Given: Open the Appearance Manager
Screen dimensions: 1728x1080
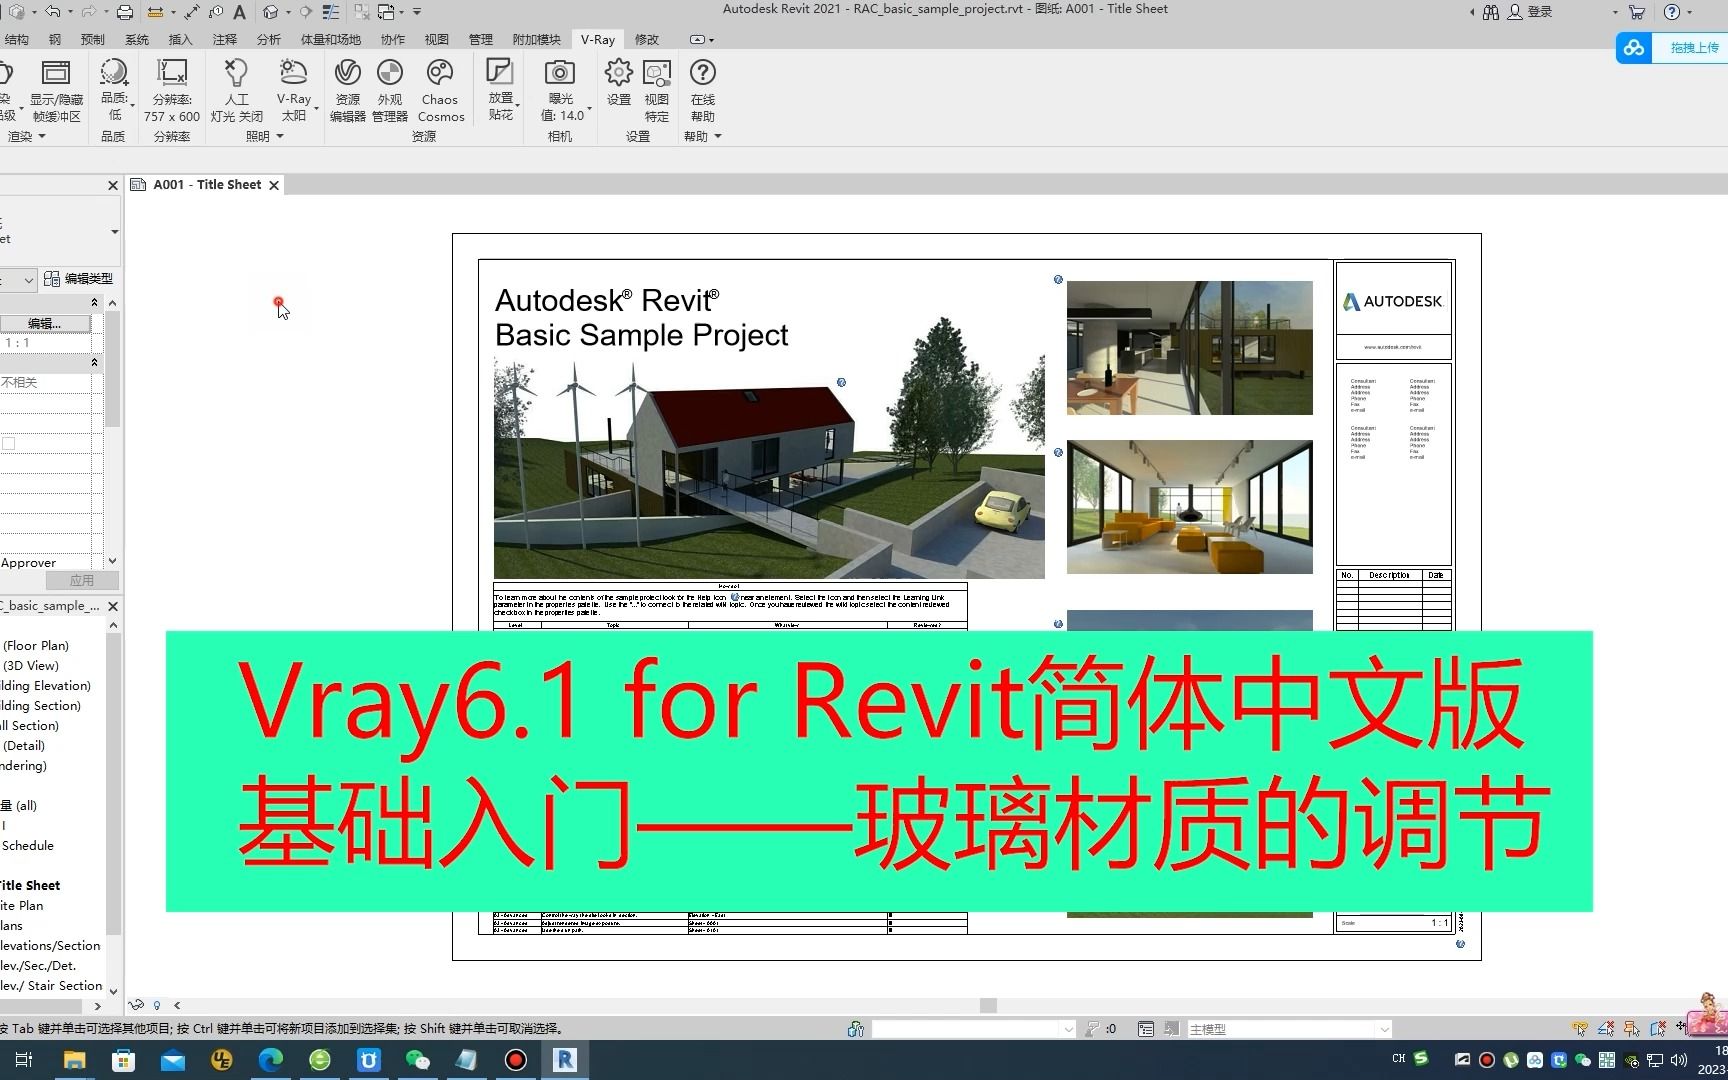Looking at the screenshot, I should 390,73.
